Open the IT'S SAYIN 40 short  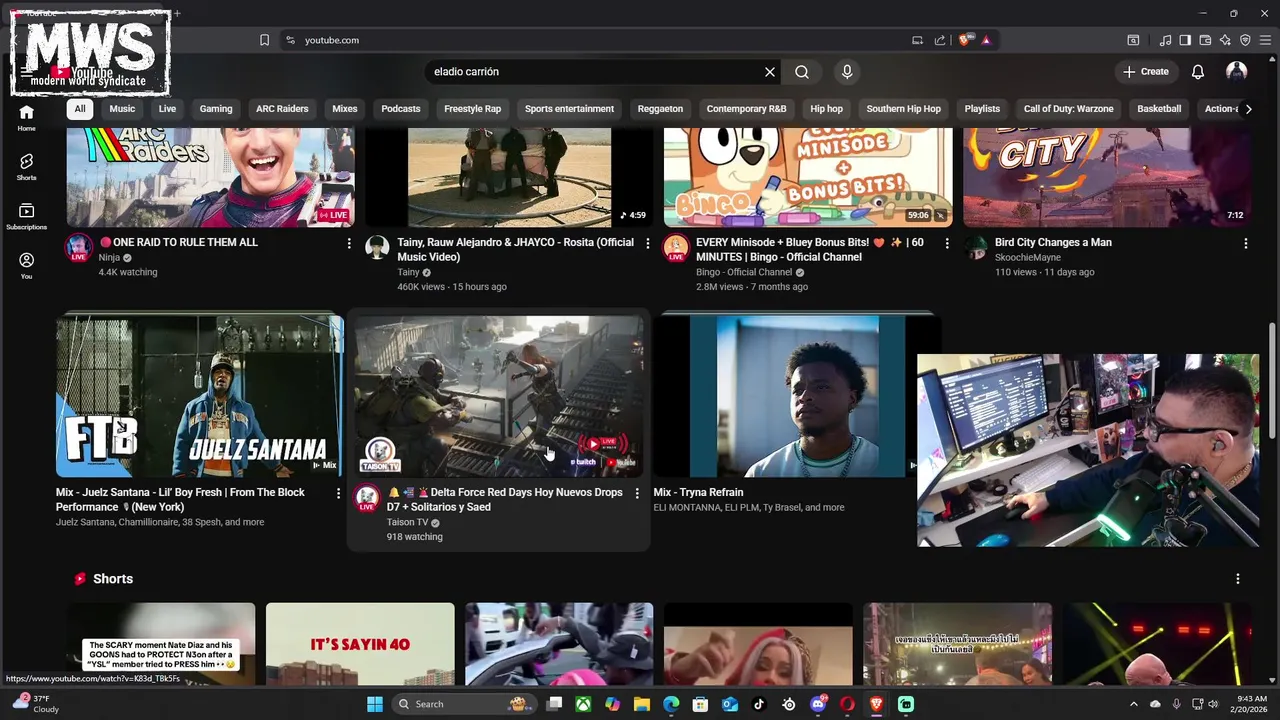360,644
